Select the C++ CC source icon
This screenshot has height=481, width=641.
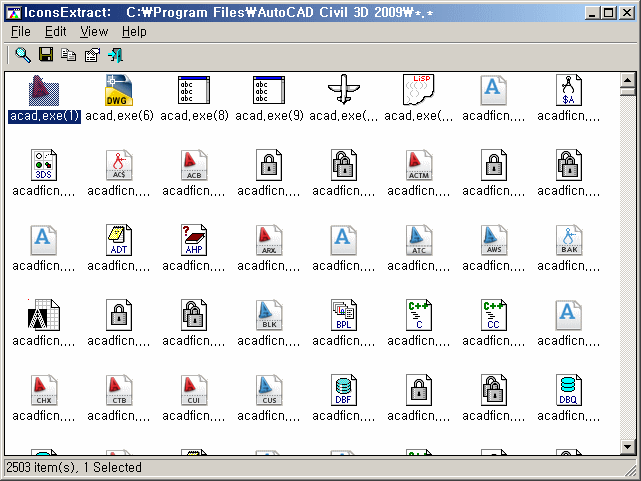pyautogui.click(x=494, y=315)
